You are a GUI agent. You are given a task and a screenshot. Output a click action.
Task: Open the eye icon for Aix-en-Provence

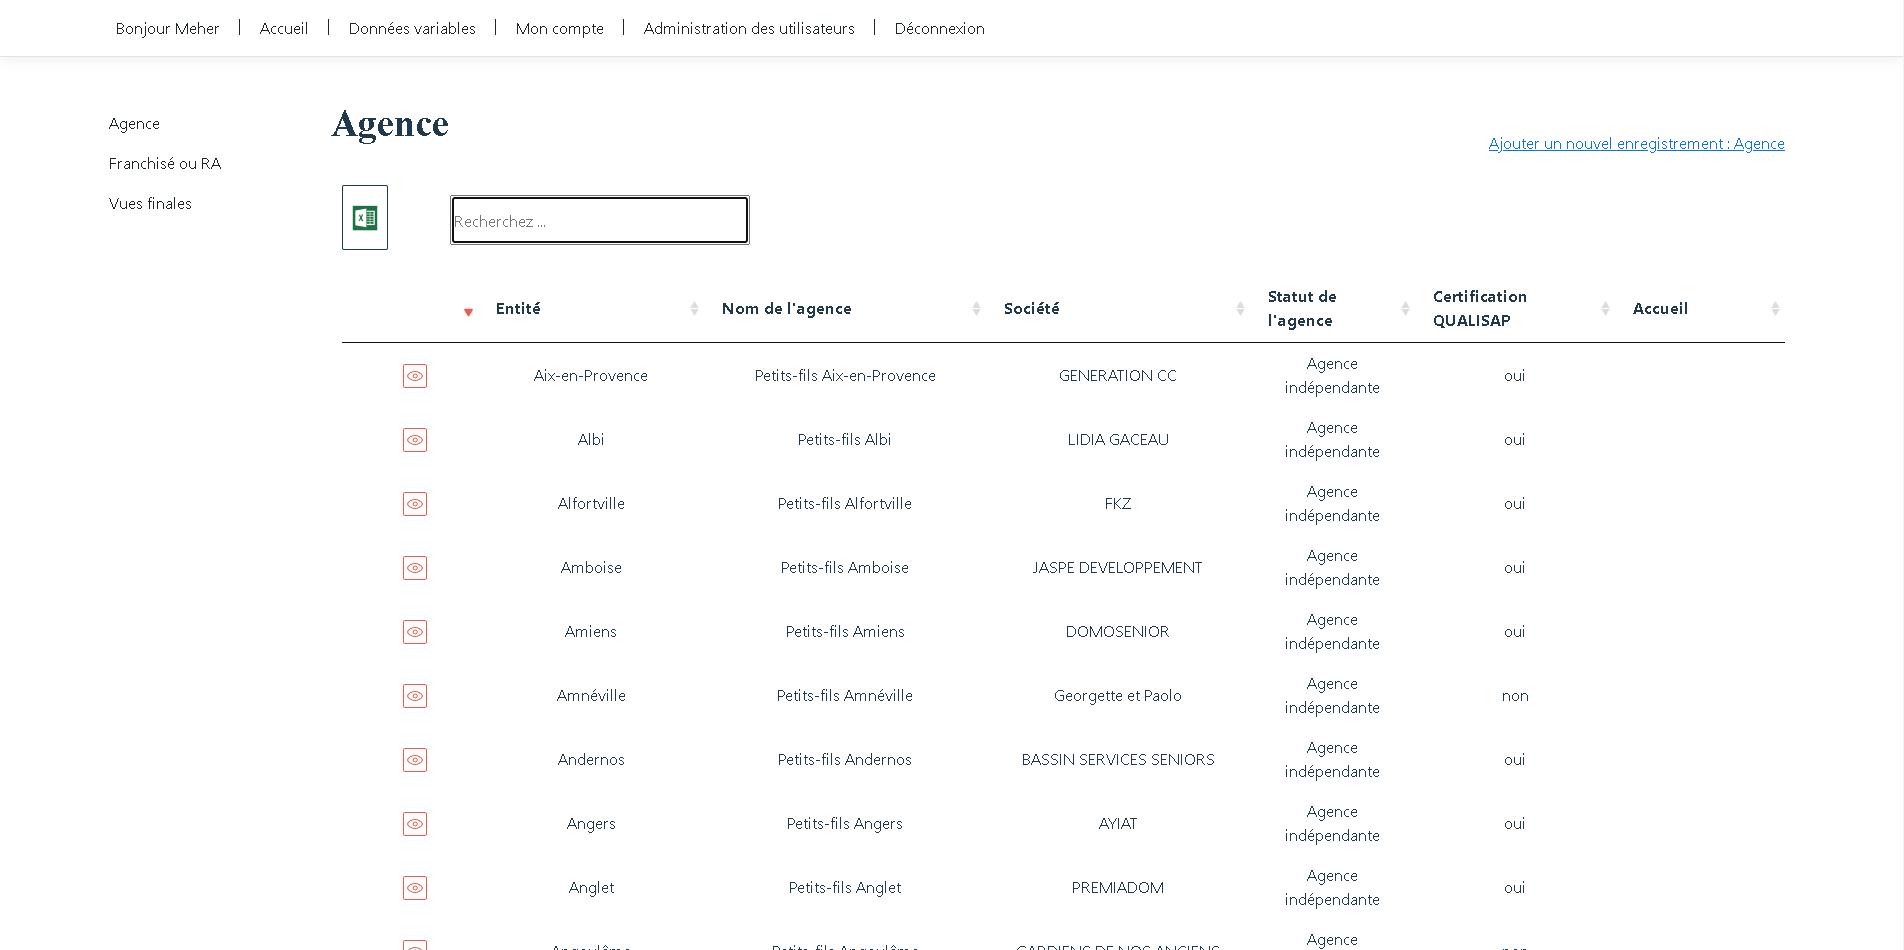[415, 376]
